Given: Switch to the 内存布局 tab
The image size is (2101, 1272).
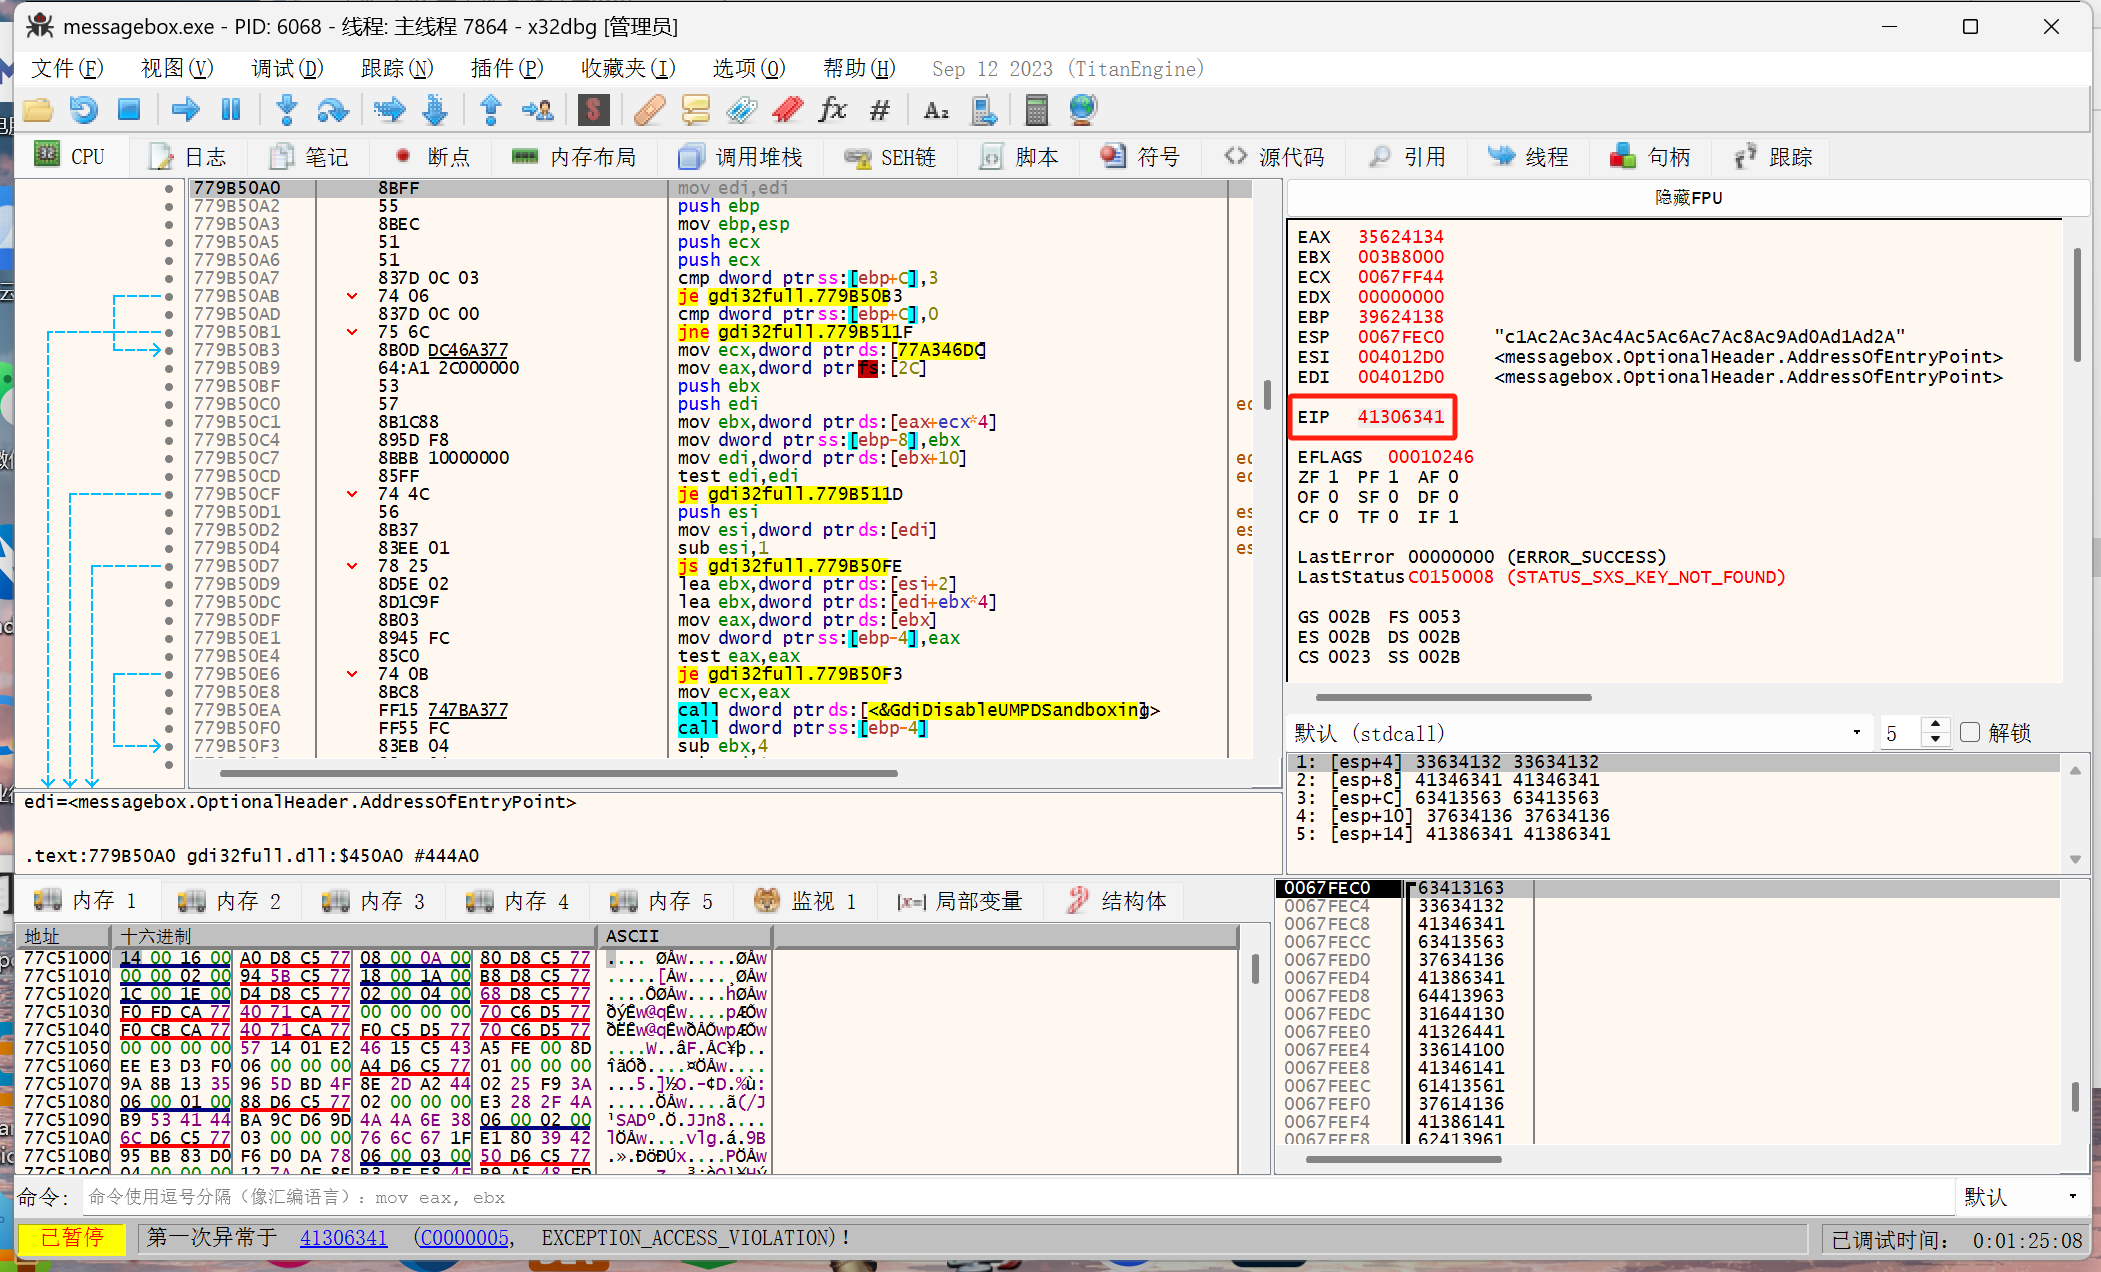Looking at the screenshot, I should pyautogui.click(x=574, y=157).
